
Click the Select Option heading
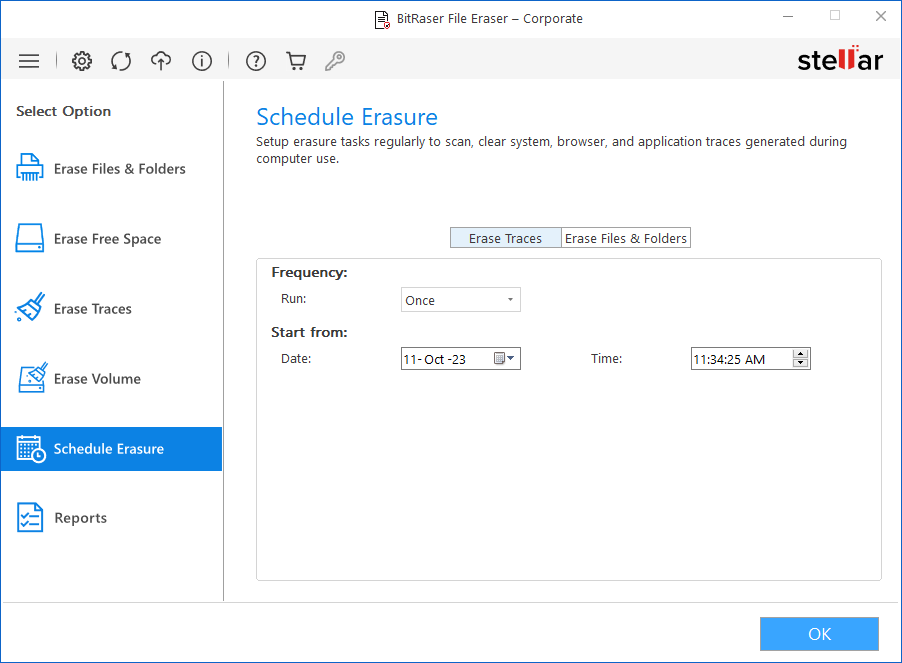[x=63, y=112]
